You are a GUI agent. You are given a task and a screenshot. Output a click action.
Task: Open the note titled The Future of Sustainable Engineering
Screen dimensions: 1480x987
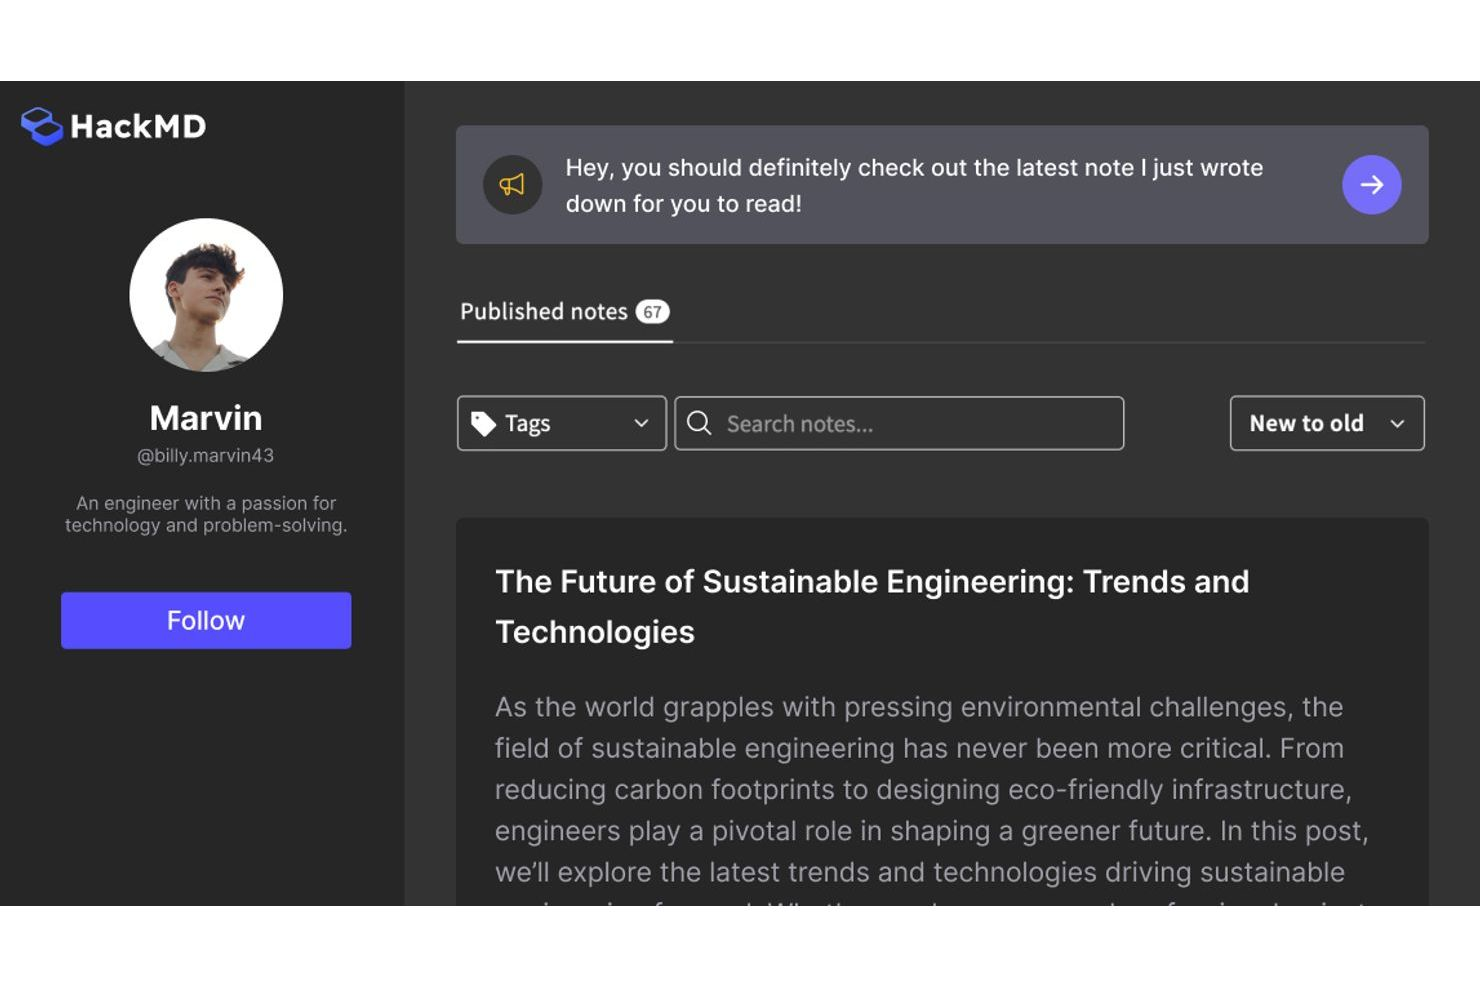[871, 606]
